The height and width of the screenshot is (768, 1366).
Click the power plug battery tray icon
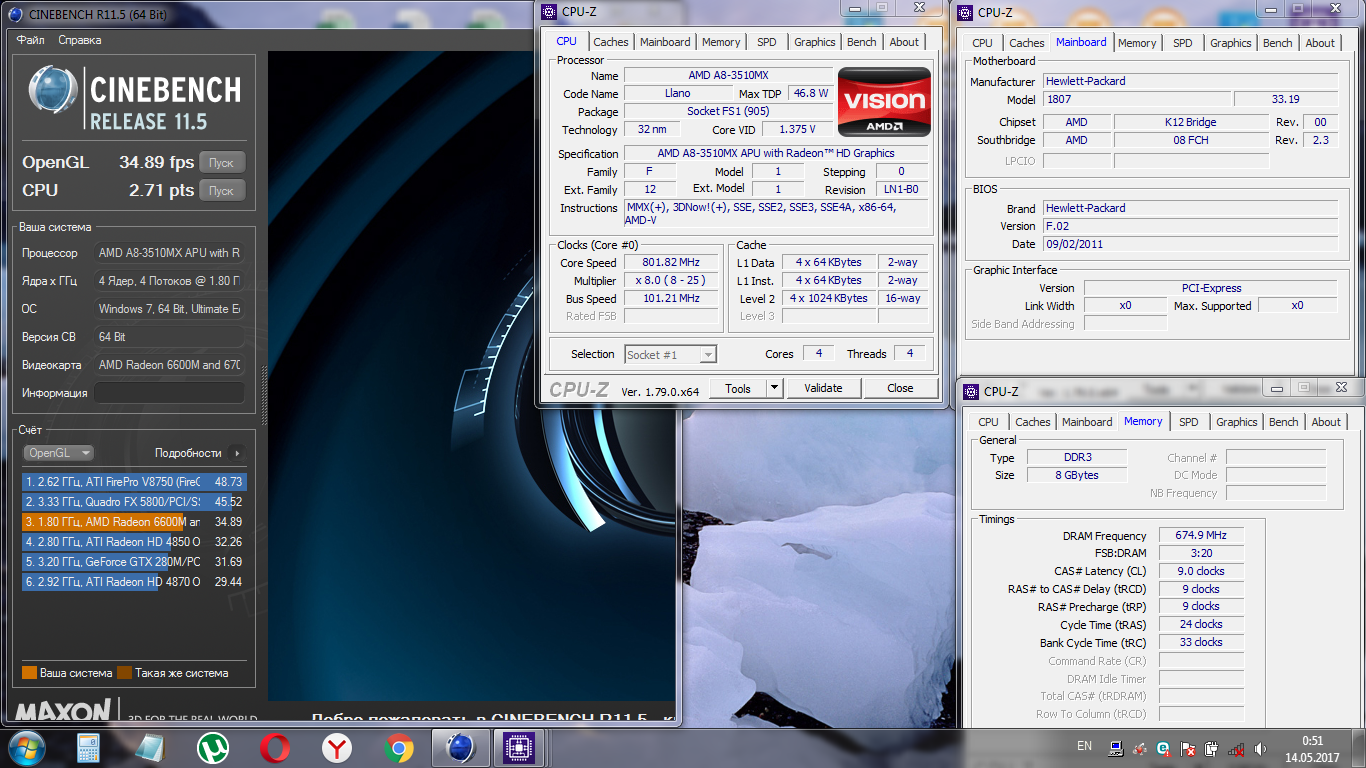1211,747
